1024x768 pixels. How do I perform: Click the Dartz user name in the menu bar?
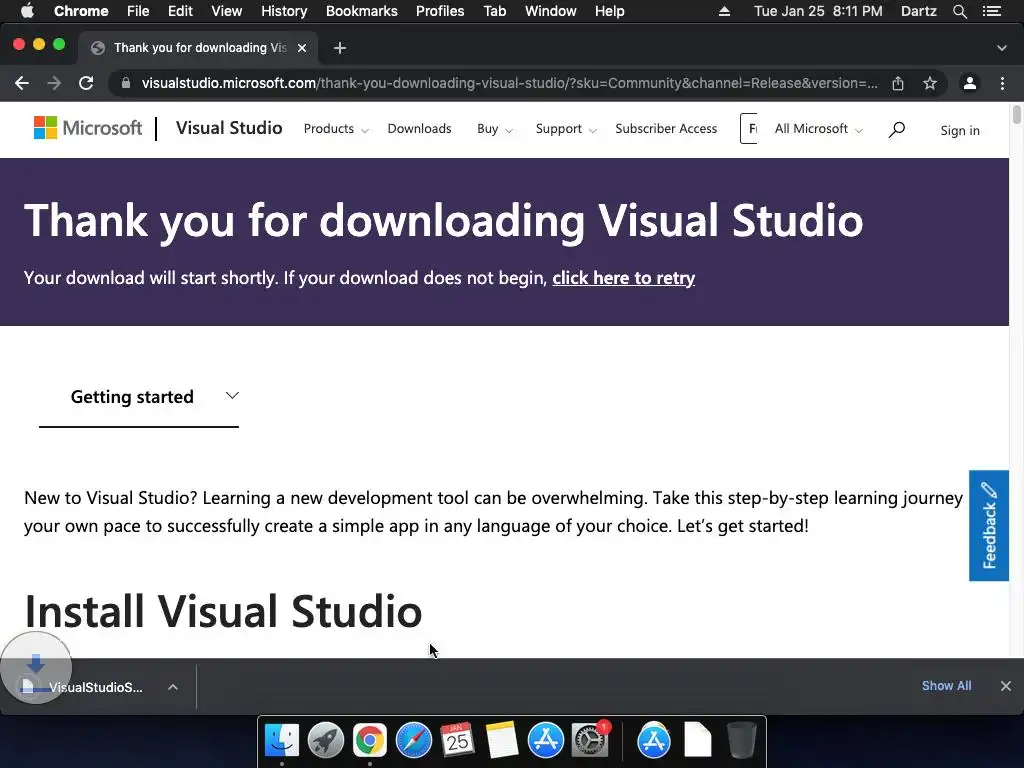point(919,11)
